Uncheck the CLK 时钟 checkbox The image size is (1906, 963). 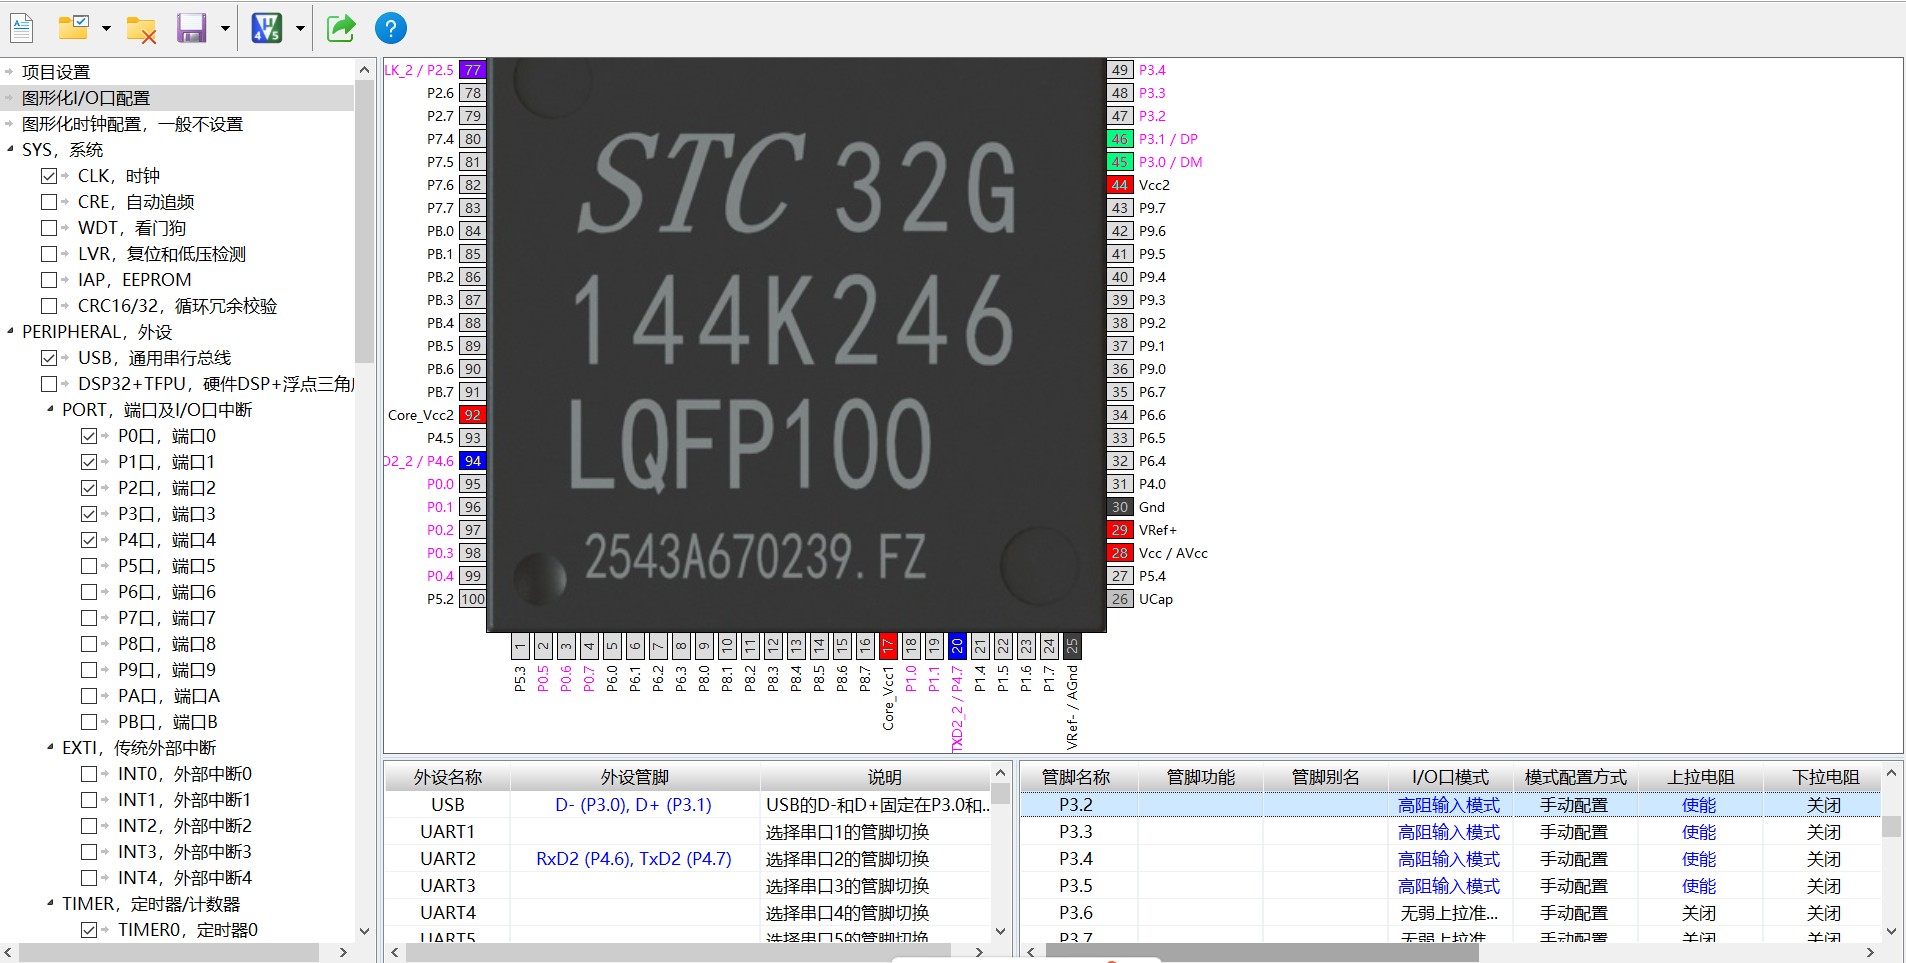tap(49, 176)
